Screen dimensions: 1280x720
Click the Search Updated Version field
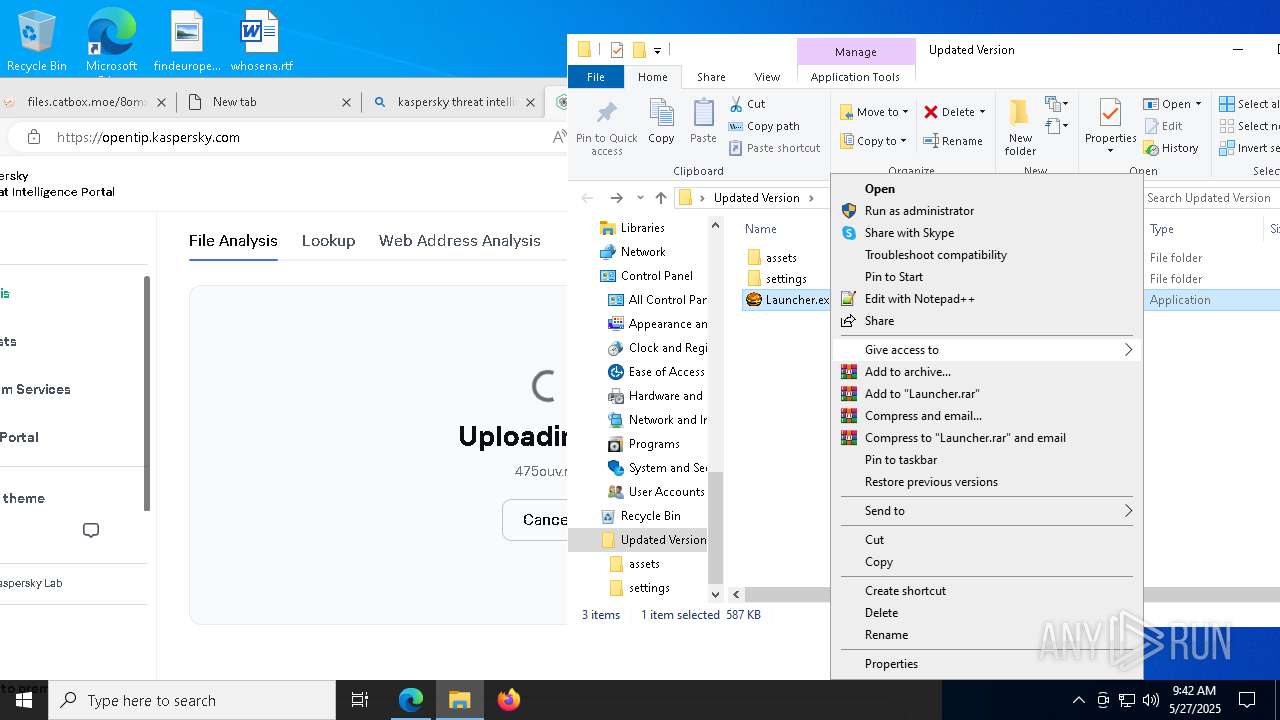click(1211, 198)
